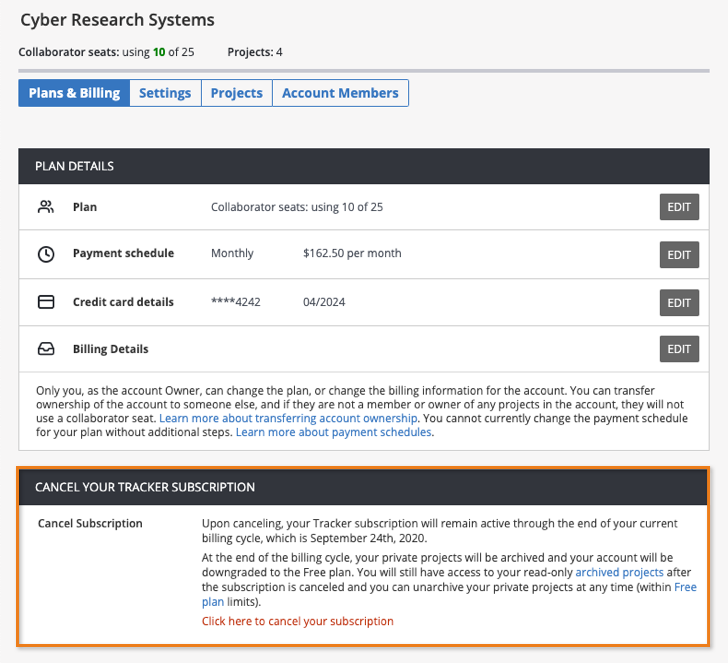This screenshot has height=663, width=728.
Task: Switch to the Settings tab
Action: (x=165, y=93)
